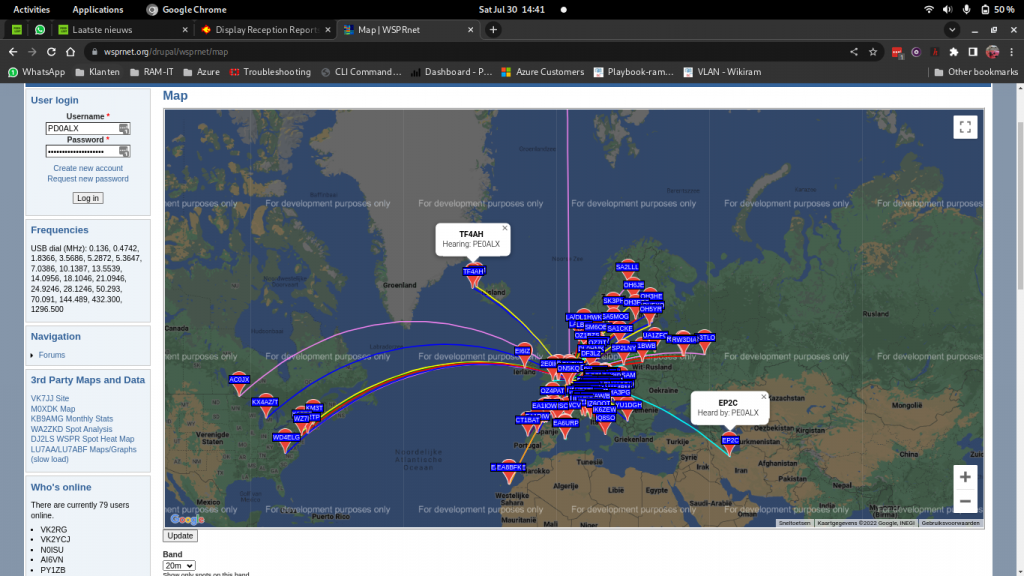1024x576 pixels.
Task: Select the CT1BAT map marker
Action: tap(527, 423)
